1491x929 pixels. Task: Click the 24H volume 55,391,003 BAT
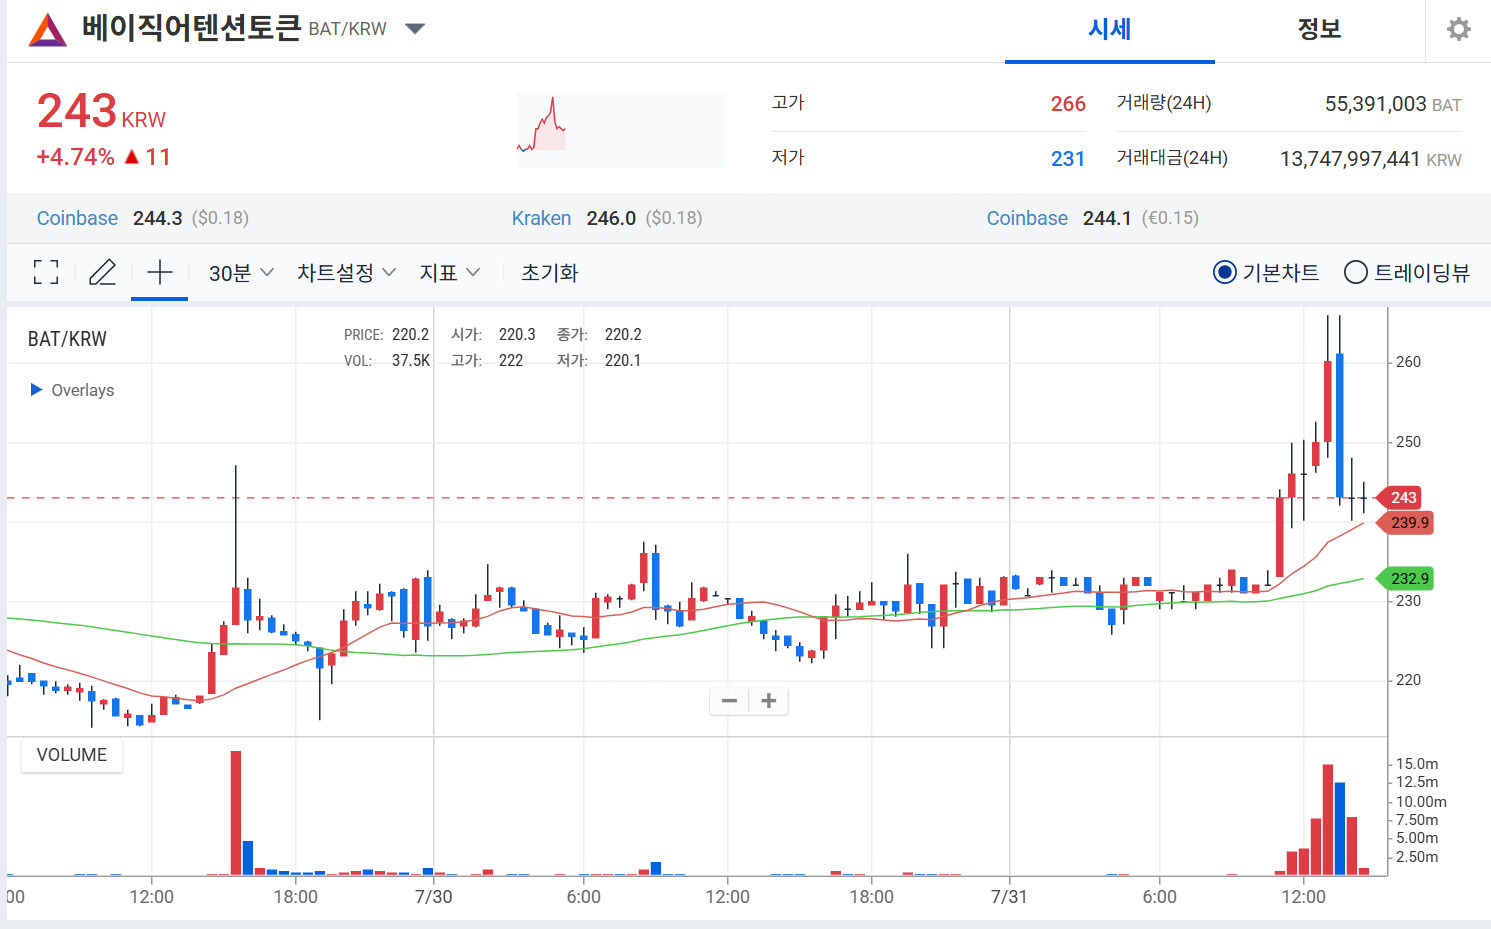click(x=1393, y=104)
